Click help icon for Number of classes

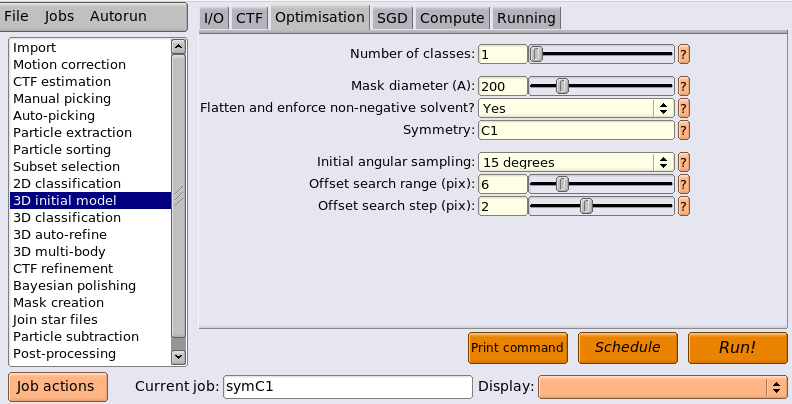(x=683, y=54)
